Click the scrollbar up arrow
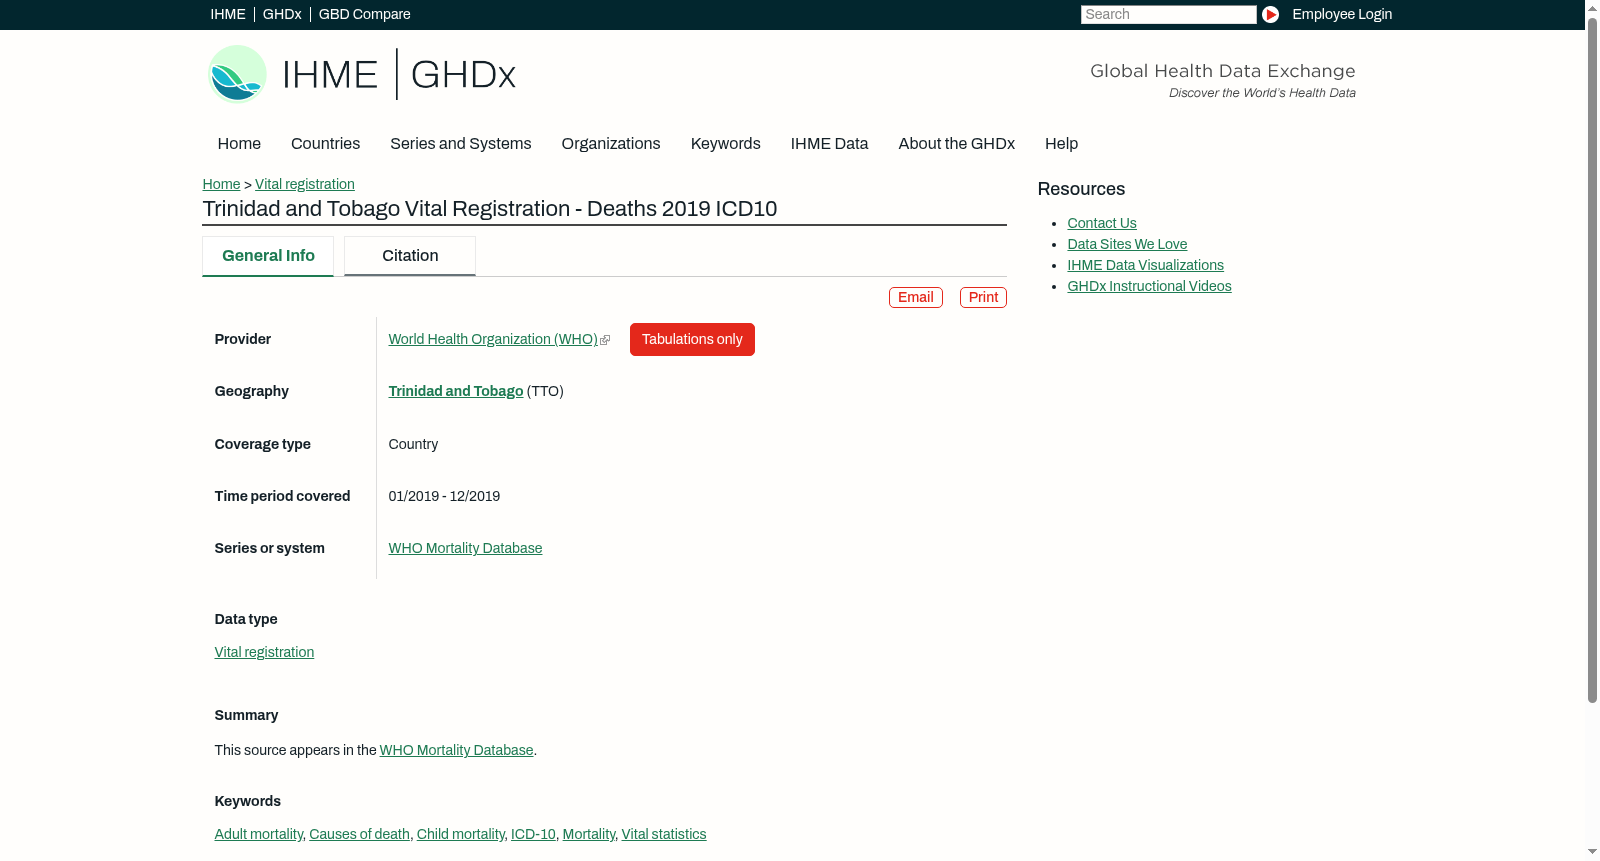Viewport: 1600px width, 861px height. [1592, 8]
